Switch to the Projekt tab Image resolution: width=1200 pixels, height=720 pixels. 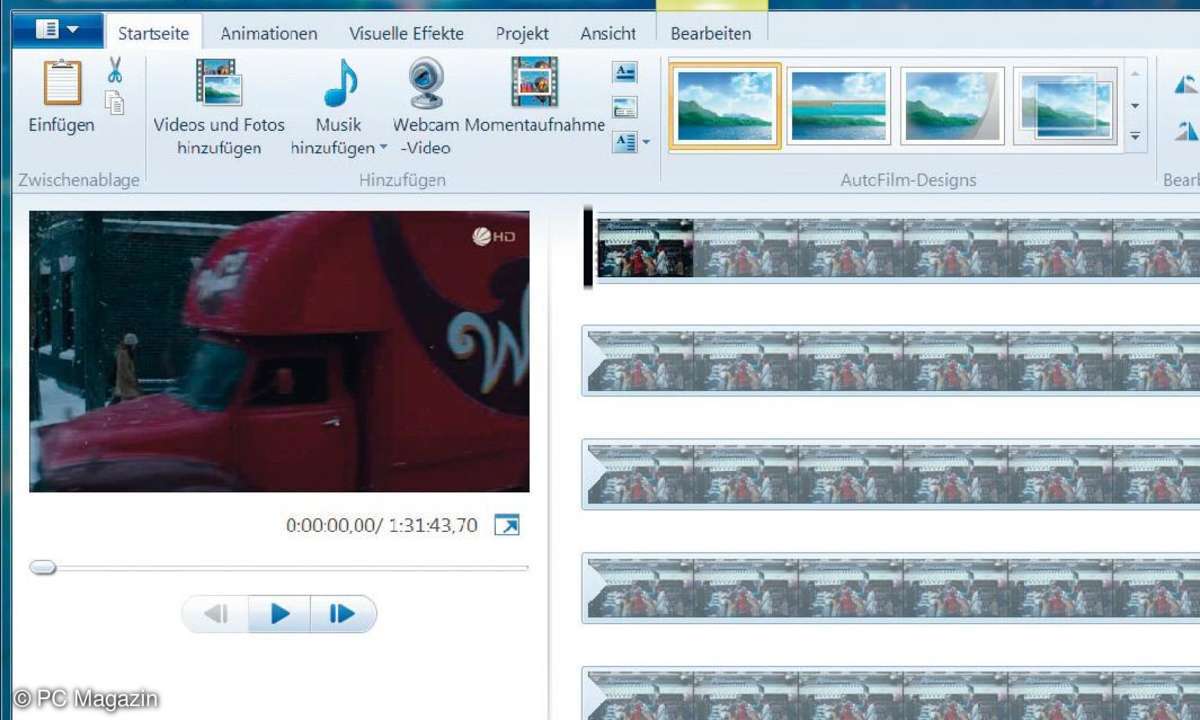[x=522, y=33]
